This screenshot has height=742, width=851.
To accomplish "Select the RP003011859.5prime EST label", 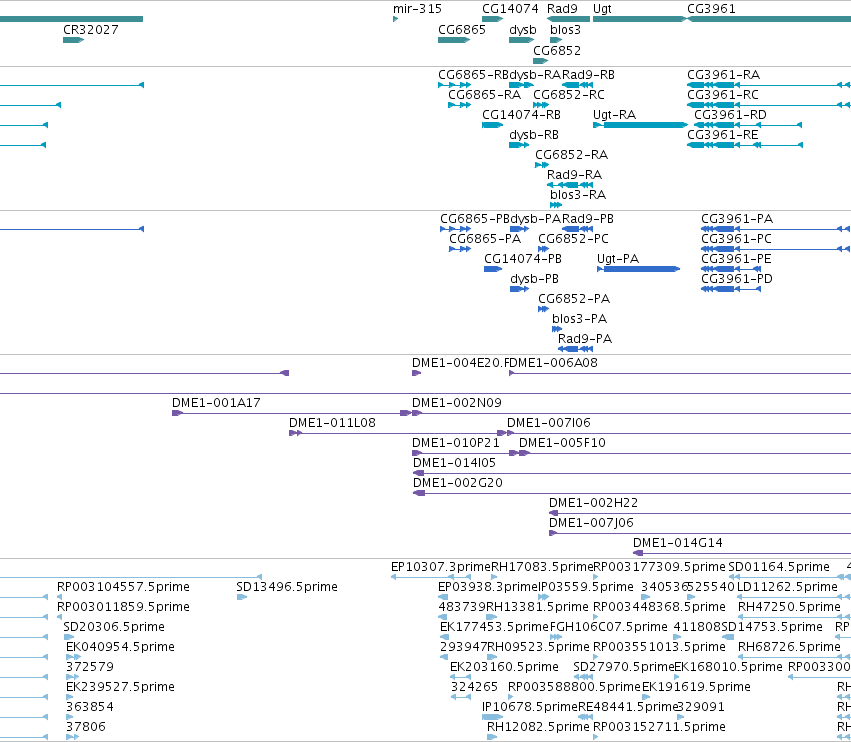I will 123,607.
